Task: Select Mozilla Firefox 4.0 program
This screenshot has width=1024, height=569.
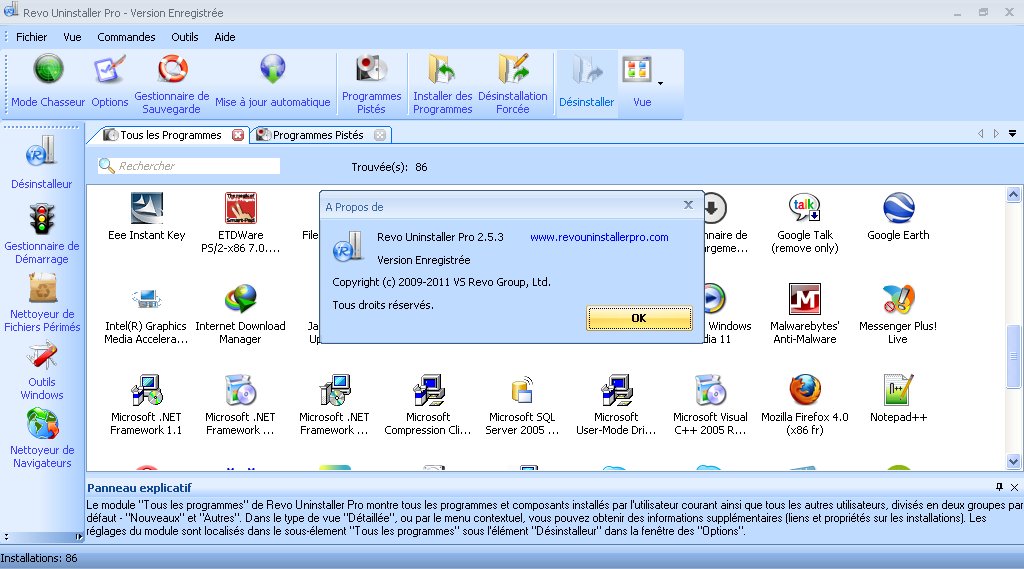Action: pyautogui.click(x=805, y=405)
